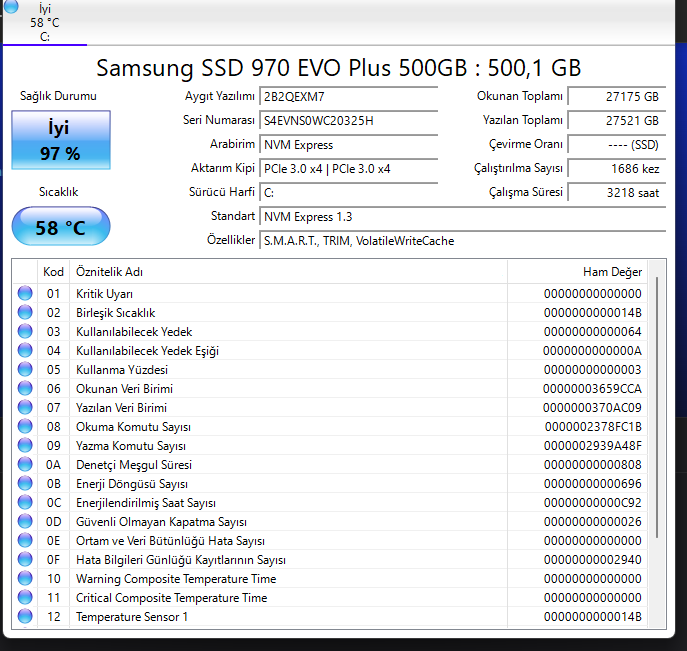
Task: Click status orb for Temperature Sensor 1 row
Action: 25,616
